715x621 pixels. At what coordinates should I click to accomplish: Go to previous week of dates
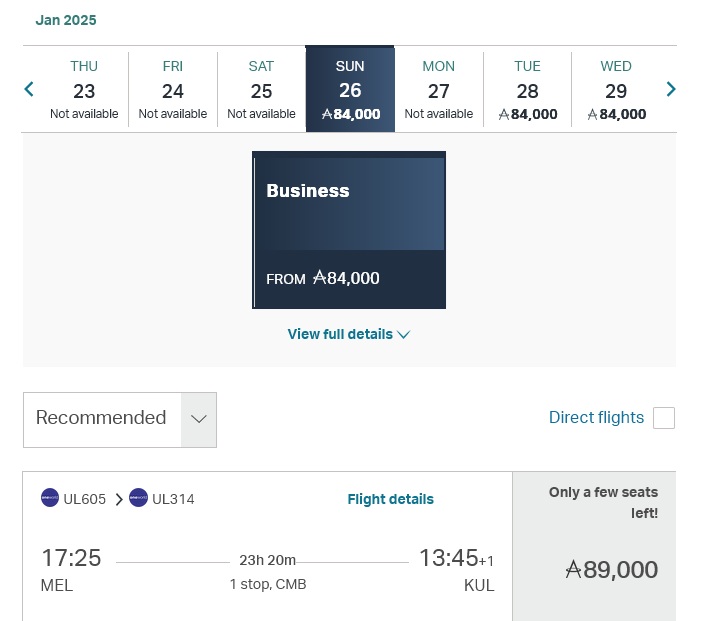click(x=29, y=89)
